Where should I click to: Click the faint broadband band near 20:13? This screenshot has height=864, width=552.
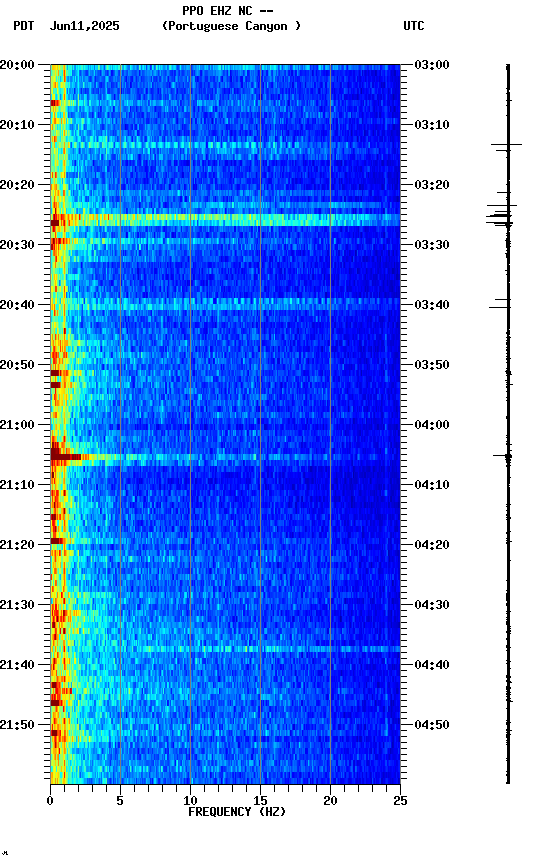point(225,145)
